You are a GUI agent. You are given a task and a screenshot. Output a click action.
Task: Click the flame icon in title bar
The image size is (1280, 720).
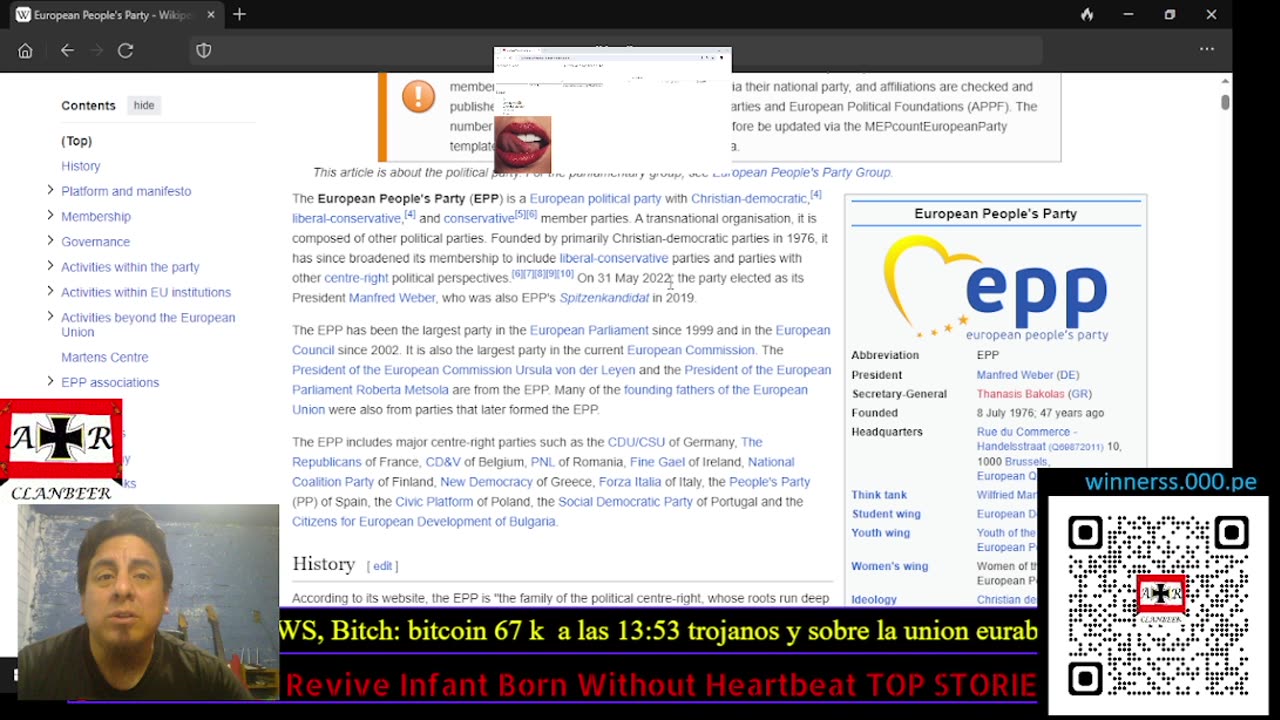[x=1087, y=14]
